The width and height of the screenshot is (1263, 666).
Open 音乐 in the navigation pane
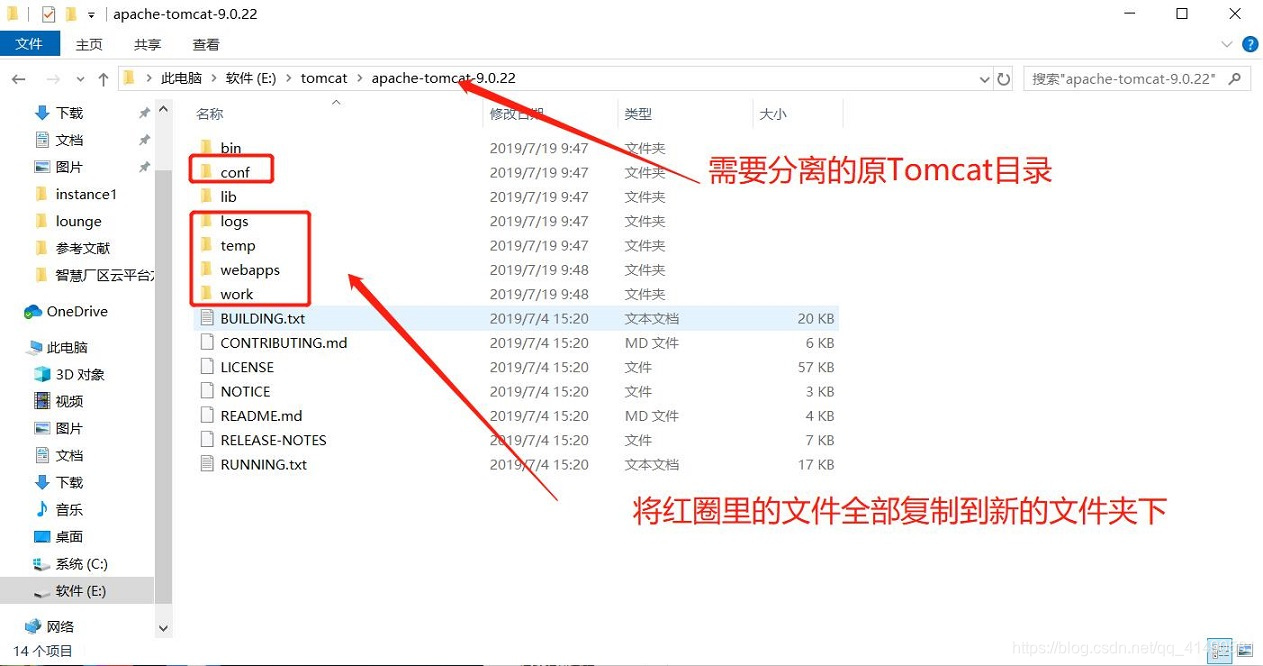click(69, 509)
